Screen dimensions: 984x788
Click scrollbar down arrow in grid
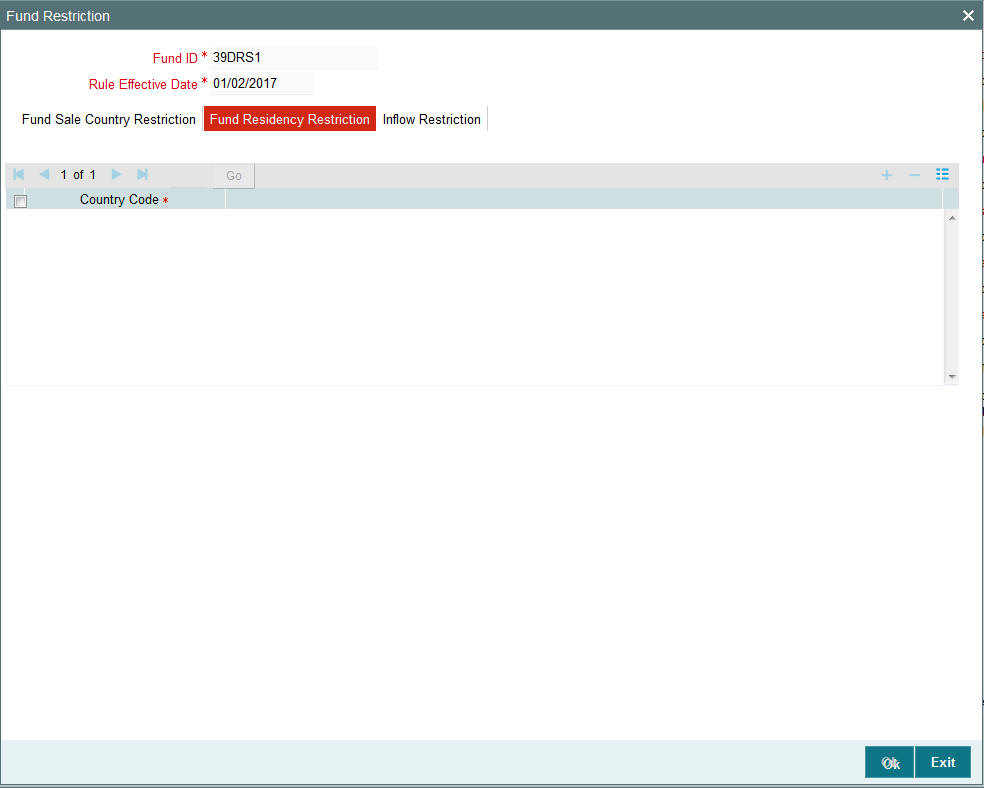952,376
